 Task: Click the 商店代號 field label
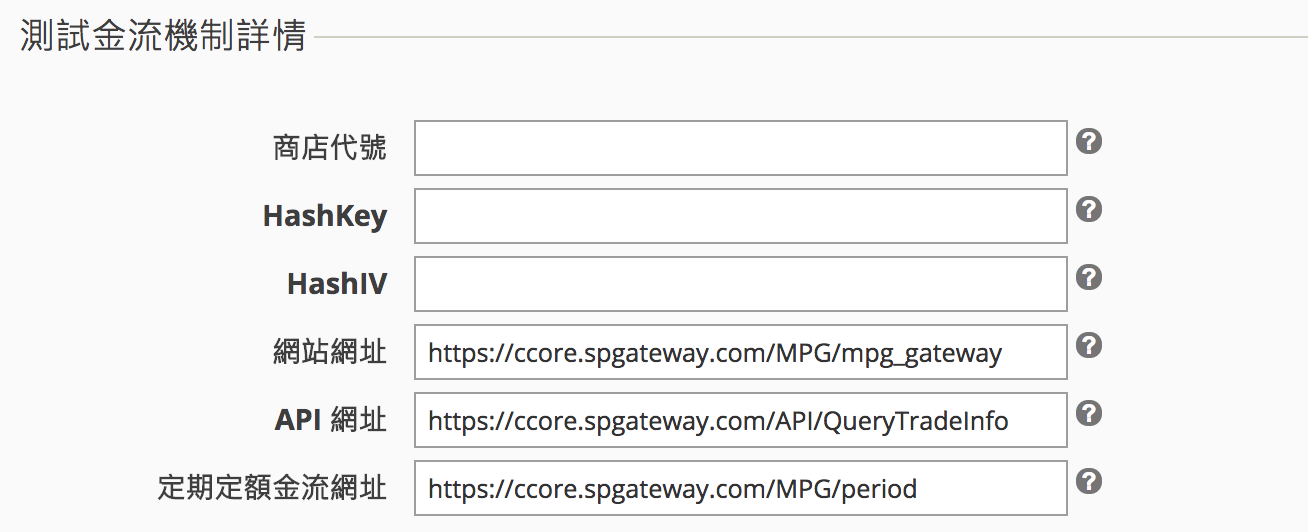pos(330,149)
